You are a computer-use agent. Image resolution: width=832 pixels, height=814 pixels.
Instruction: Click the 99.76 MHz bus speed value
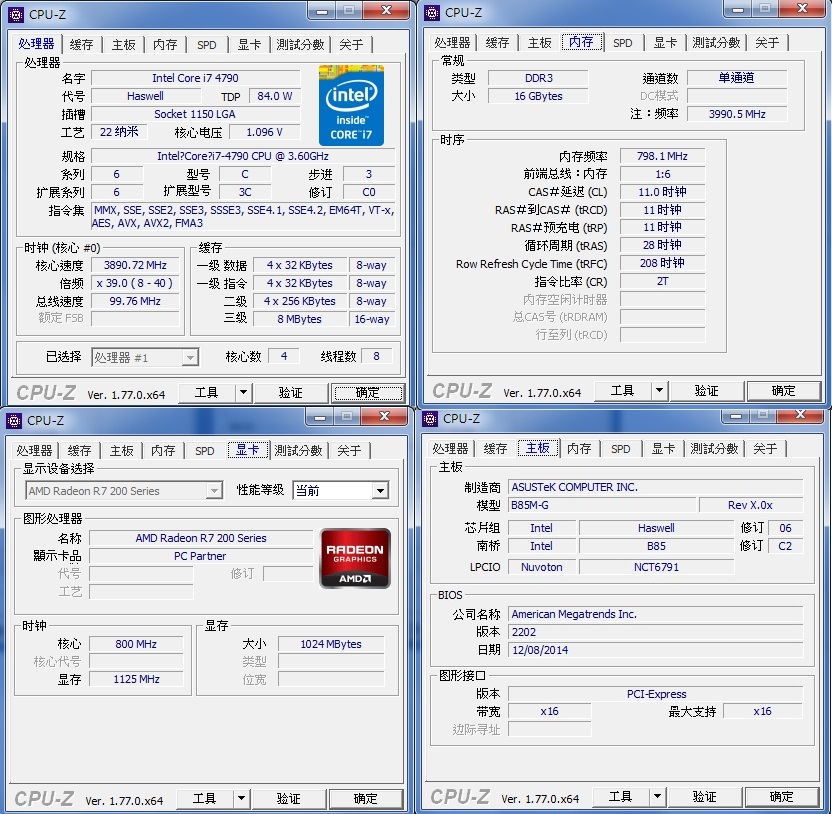[x=135, y=301]
